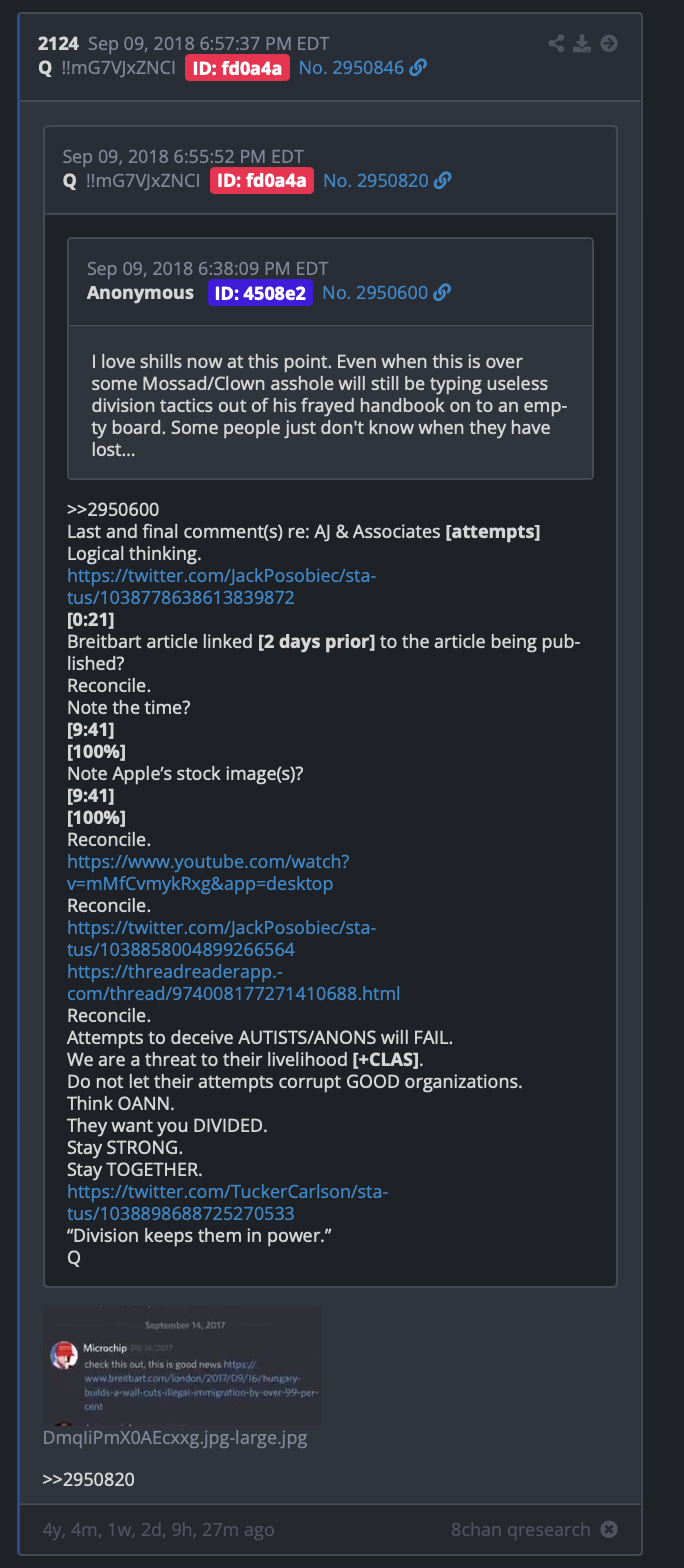The width and height of the screenshot is (684, 1568).
Task: Click the download icon in post header
Action: click(x=583, y=43)
